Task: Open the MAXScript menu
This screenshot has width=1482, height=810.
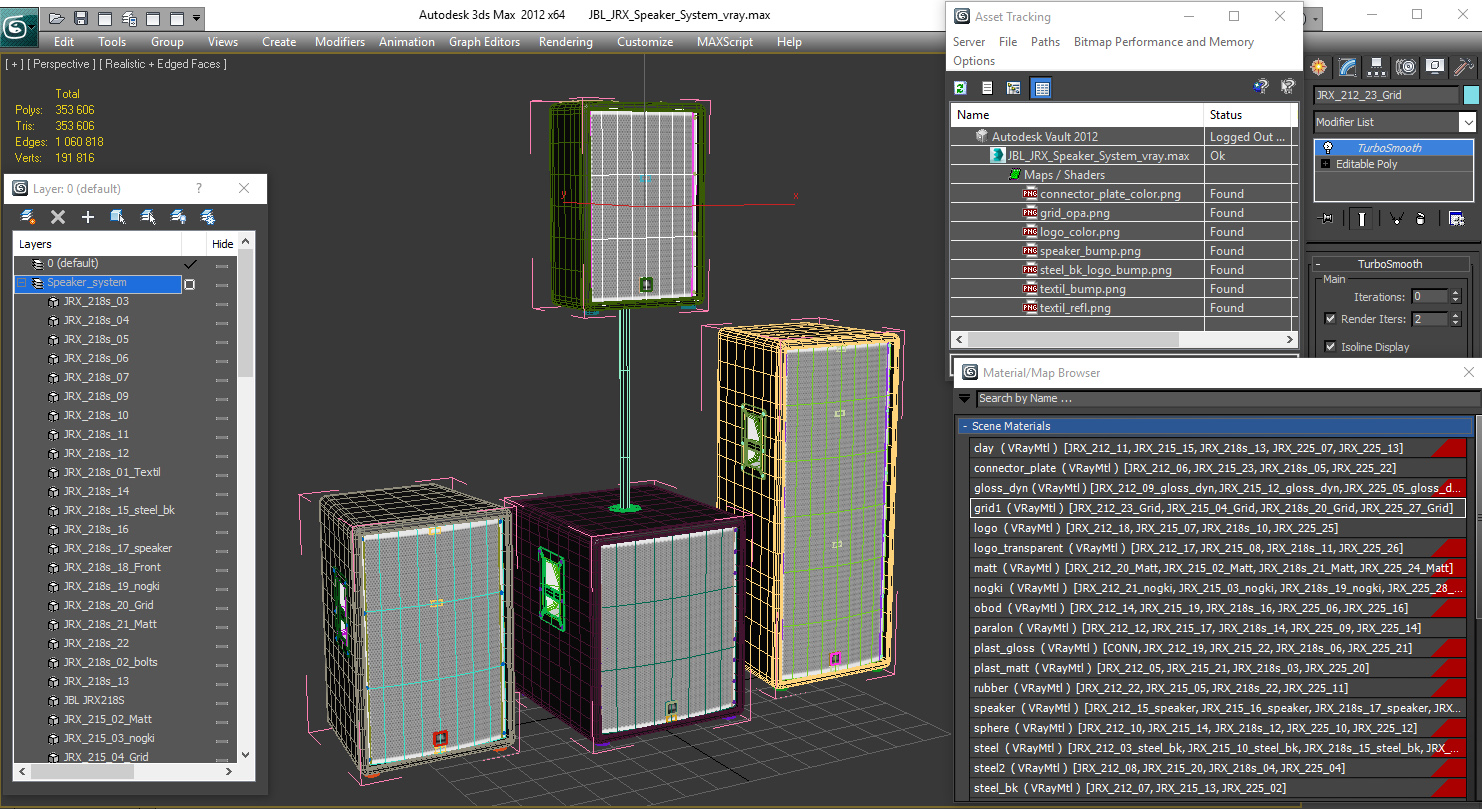Action: tap(725, 42)
